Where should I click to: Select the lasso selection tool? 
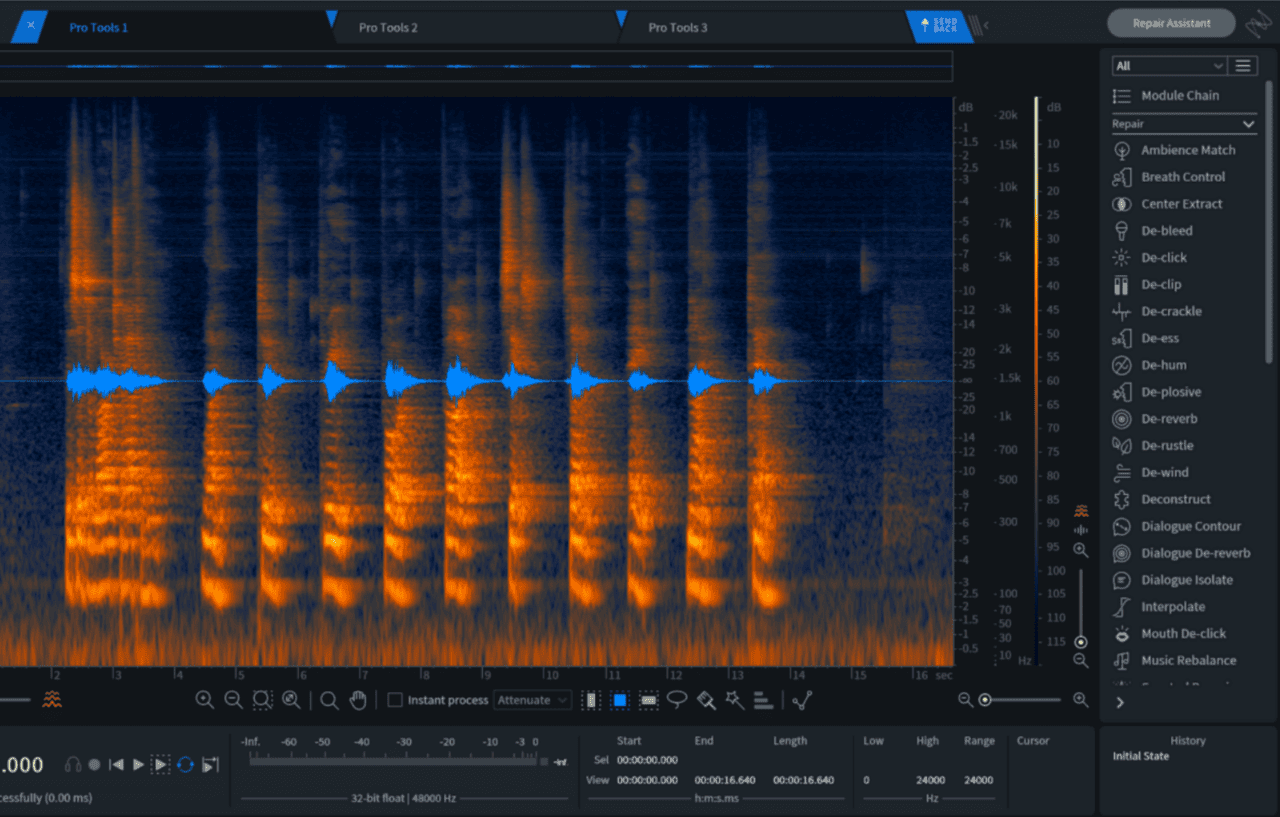point(678,699)
